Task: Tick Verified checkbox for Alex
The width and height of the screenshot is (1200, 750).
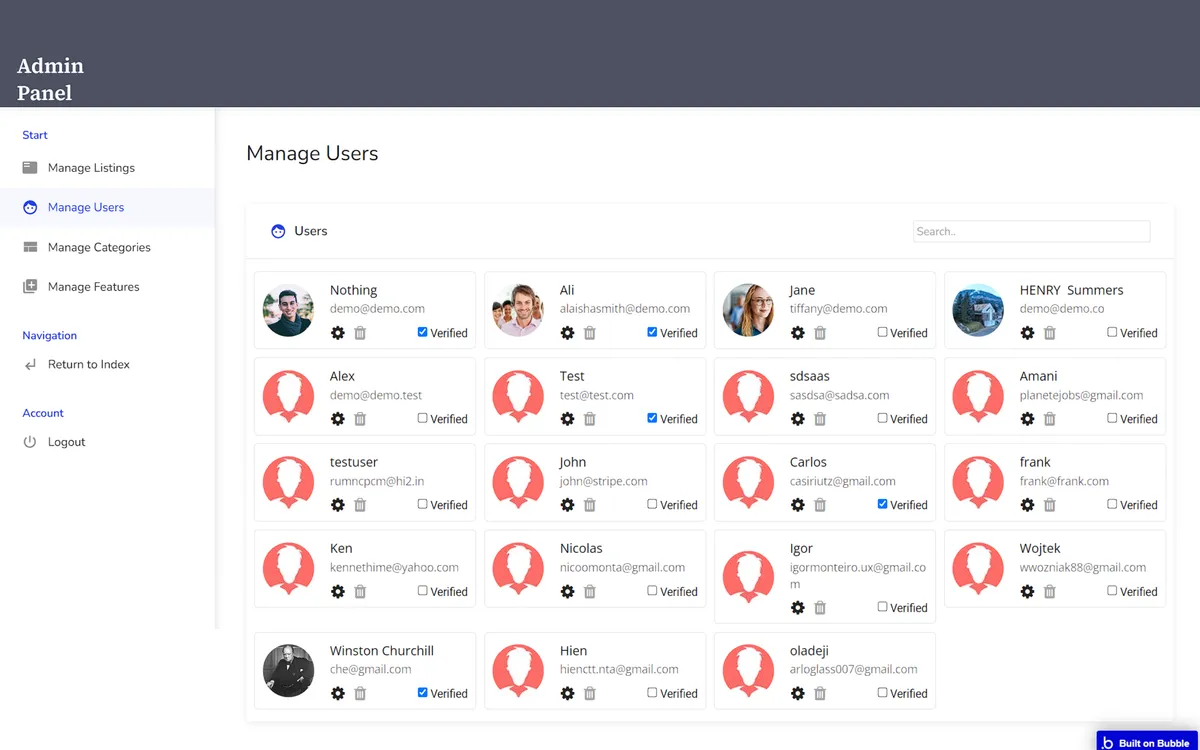Action: 422,418
